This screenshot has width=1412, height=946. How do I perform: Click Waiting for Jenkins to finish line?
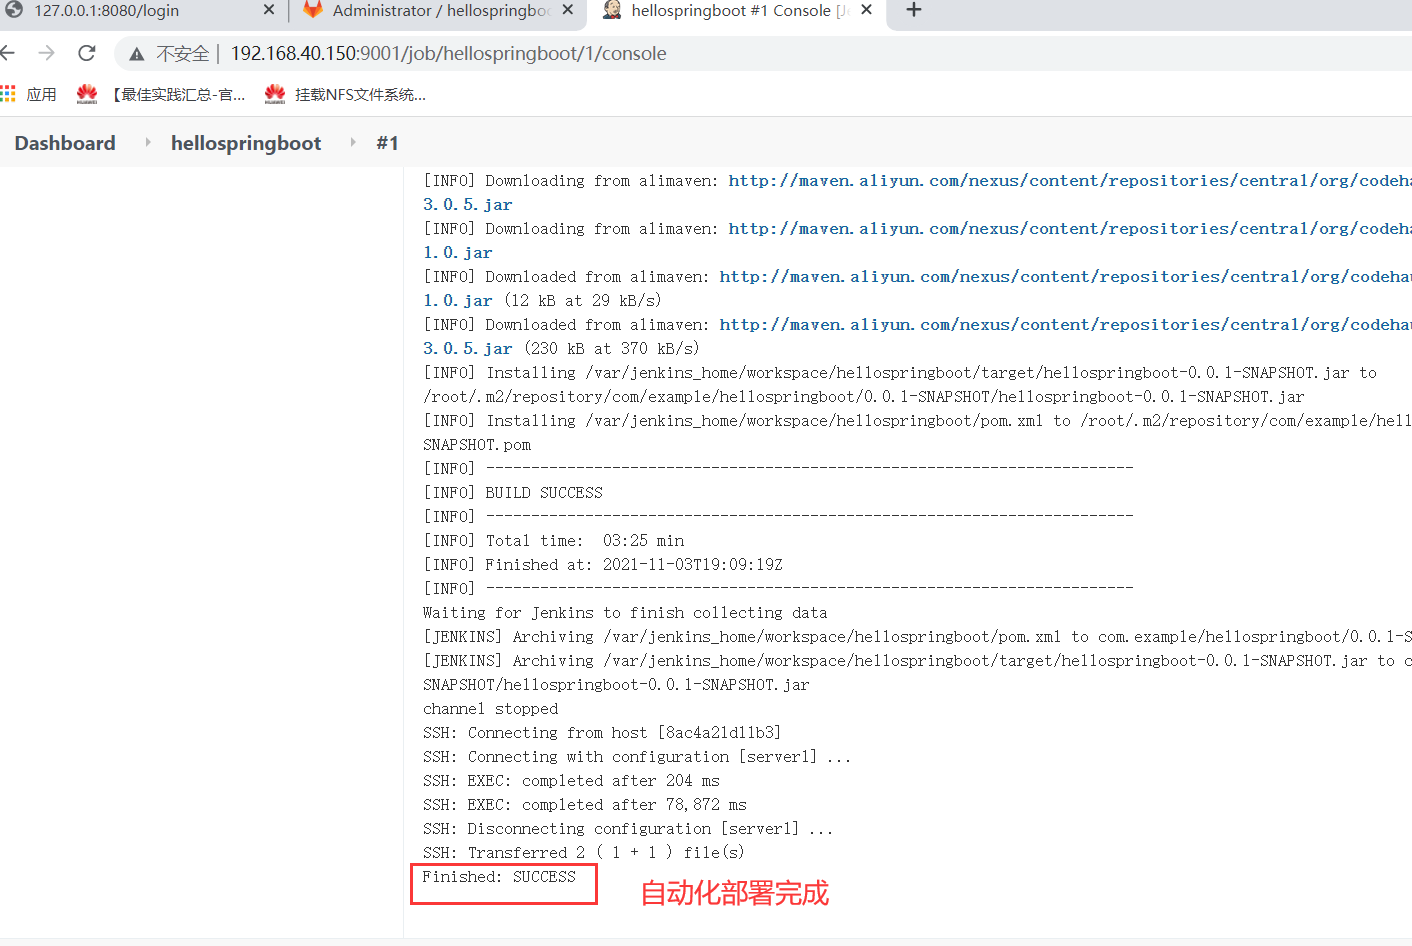click(625, 613)
